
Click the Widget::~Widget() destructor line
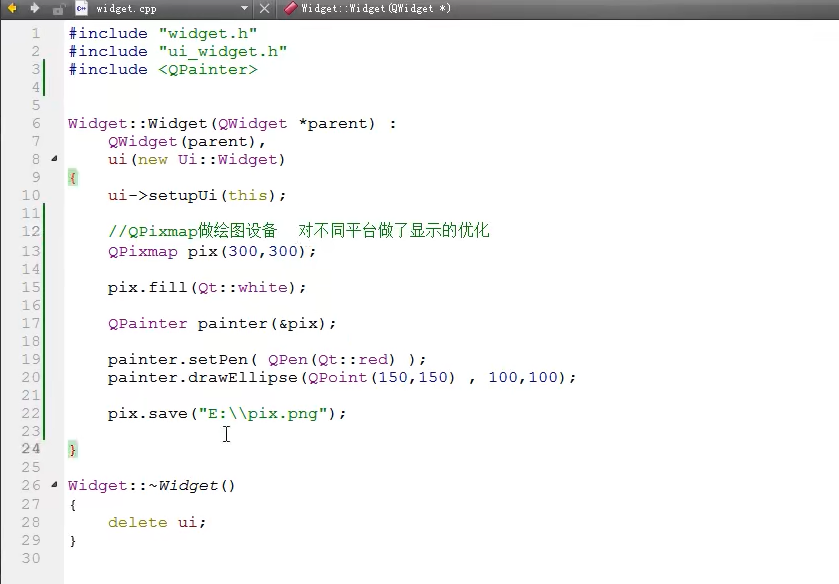click(x=151, y=486)
